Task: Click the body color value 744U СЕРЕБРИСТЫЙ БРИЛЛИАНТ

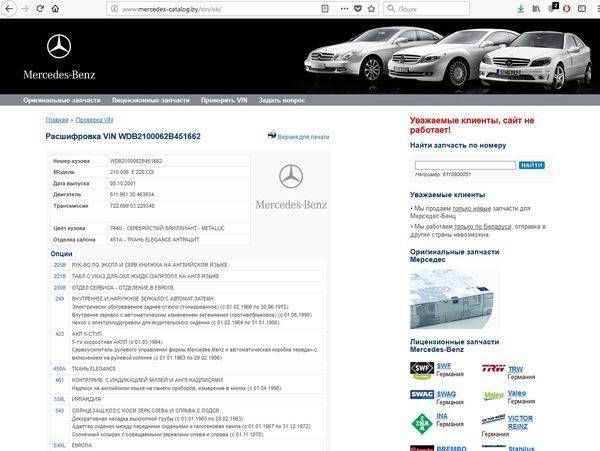Action: (x=167, y=228)
